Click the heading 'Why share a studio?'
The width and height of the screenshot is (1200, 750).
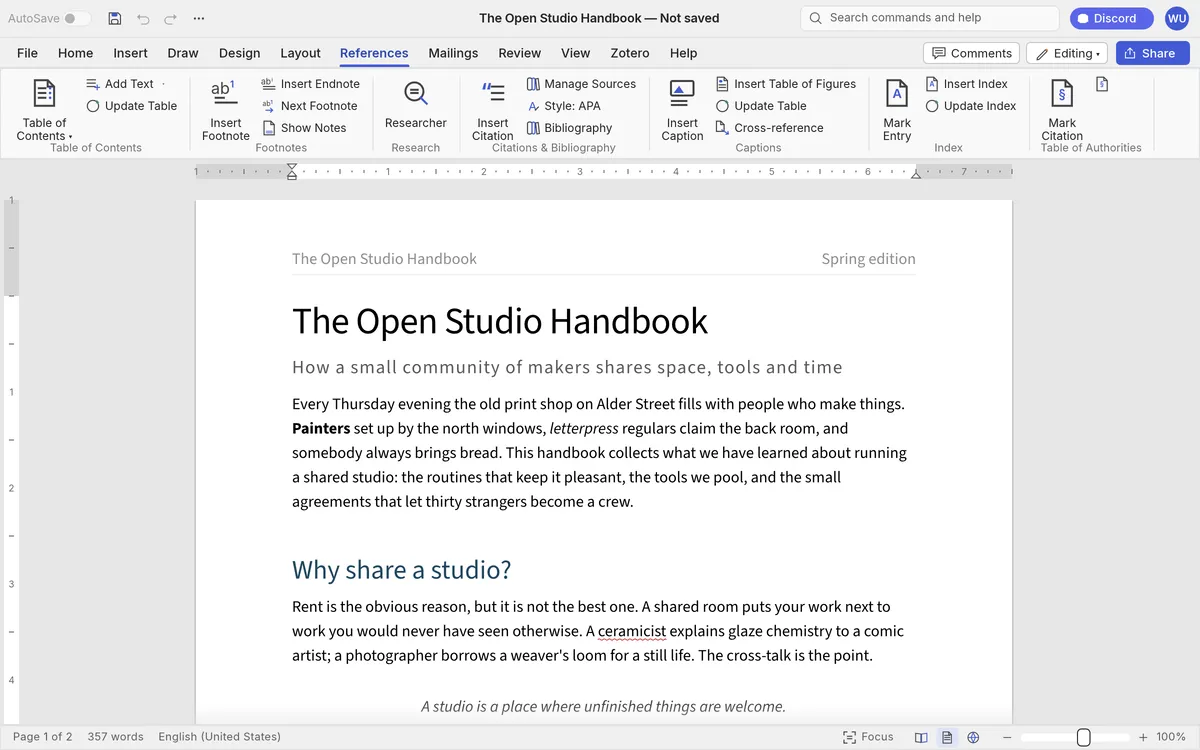(x=401, y=570)
